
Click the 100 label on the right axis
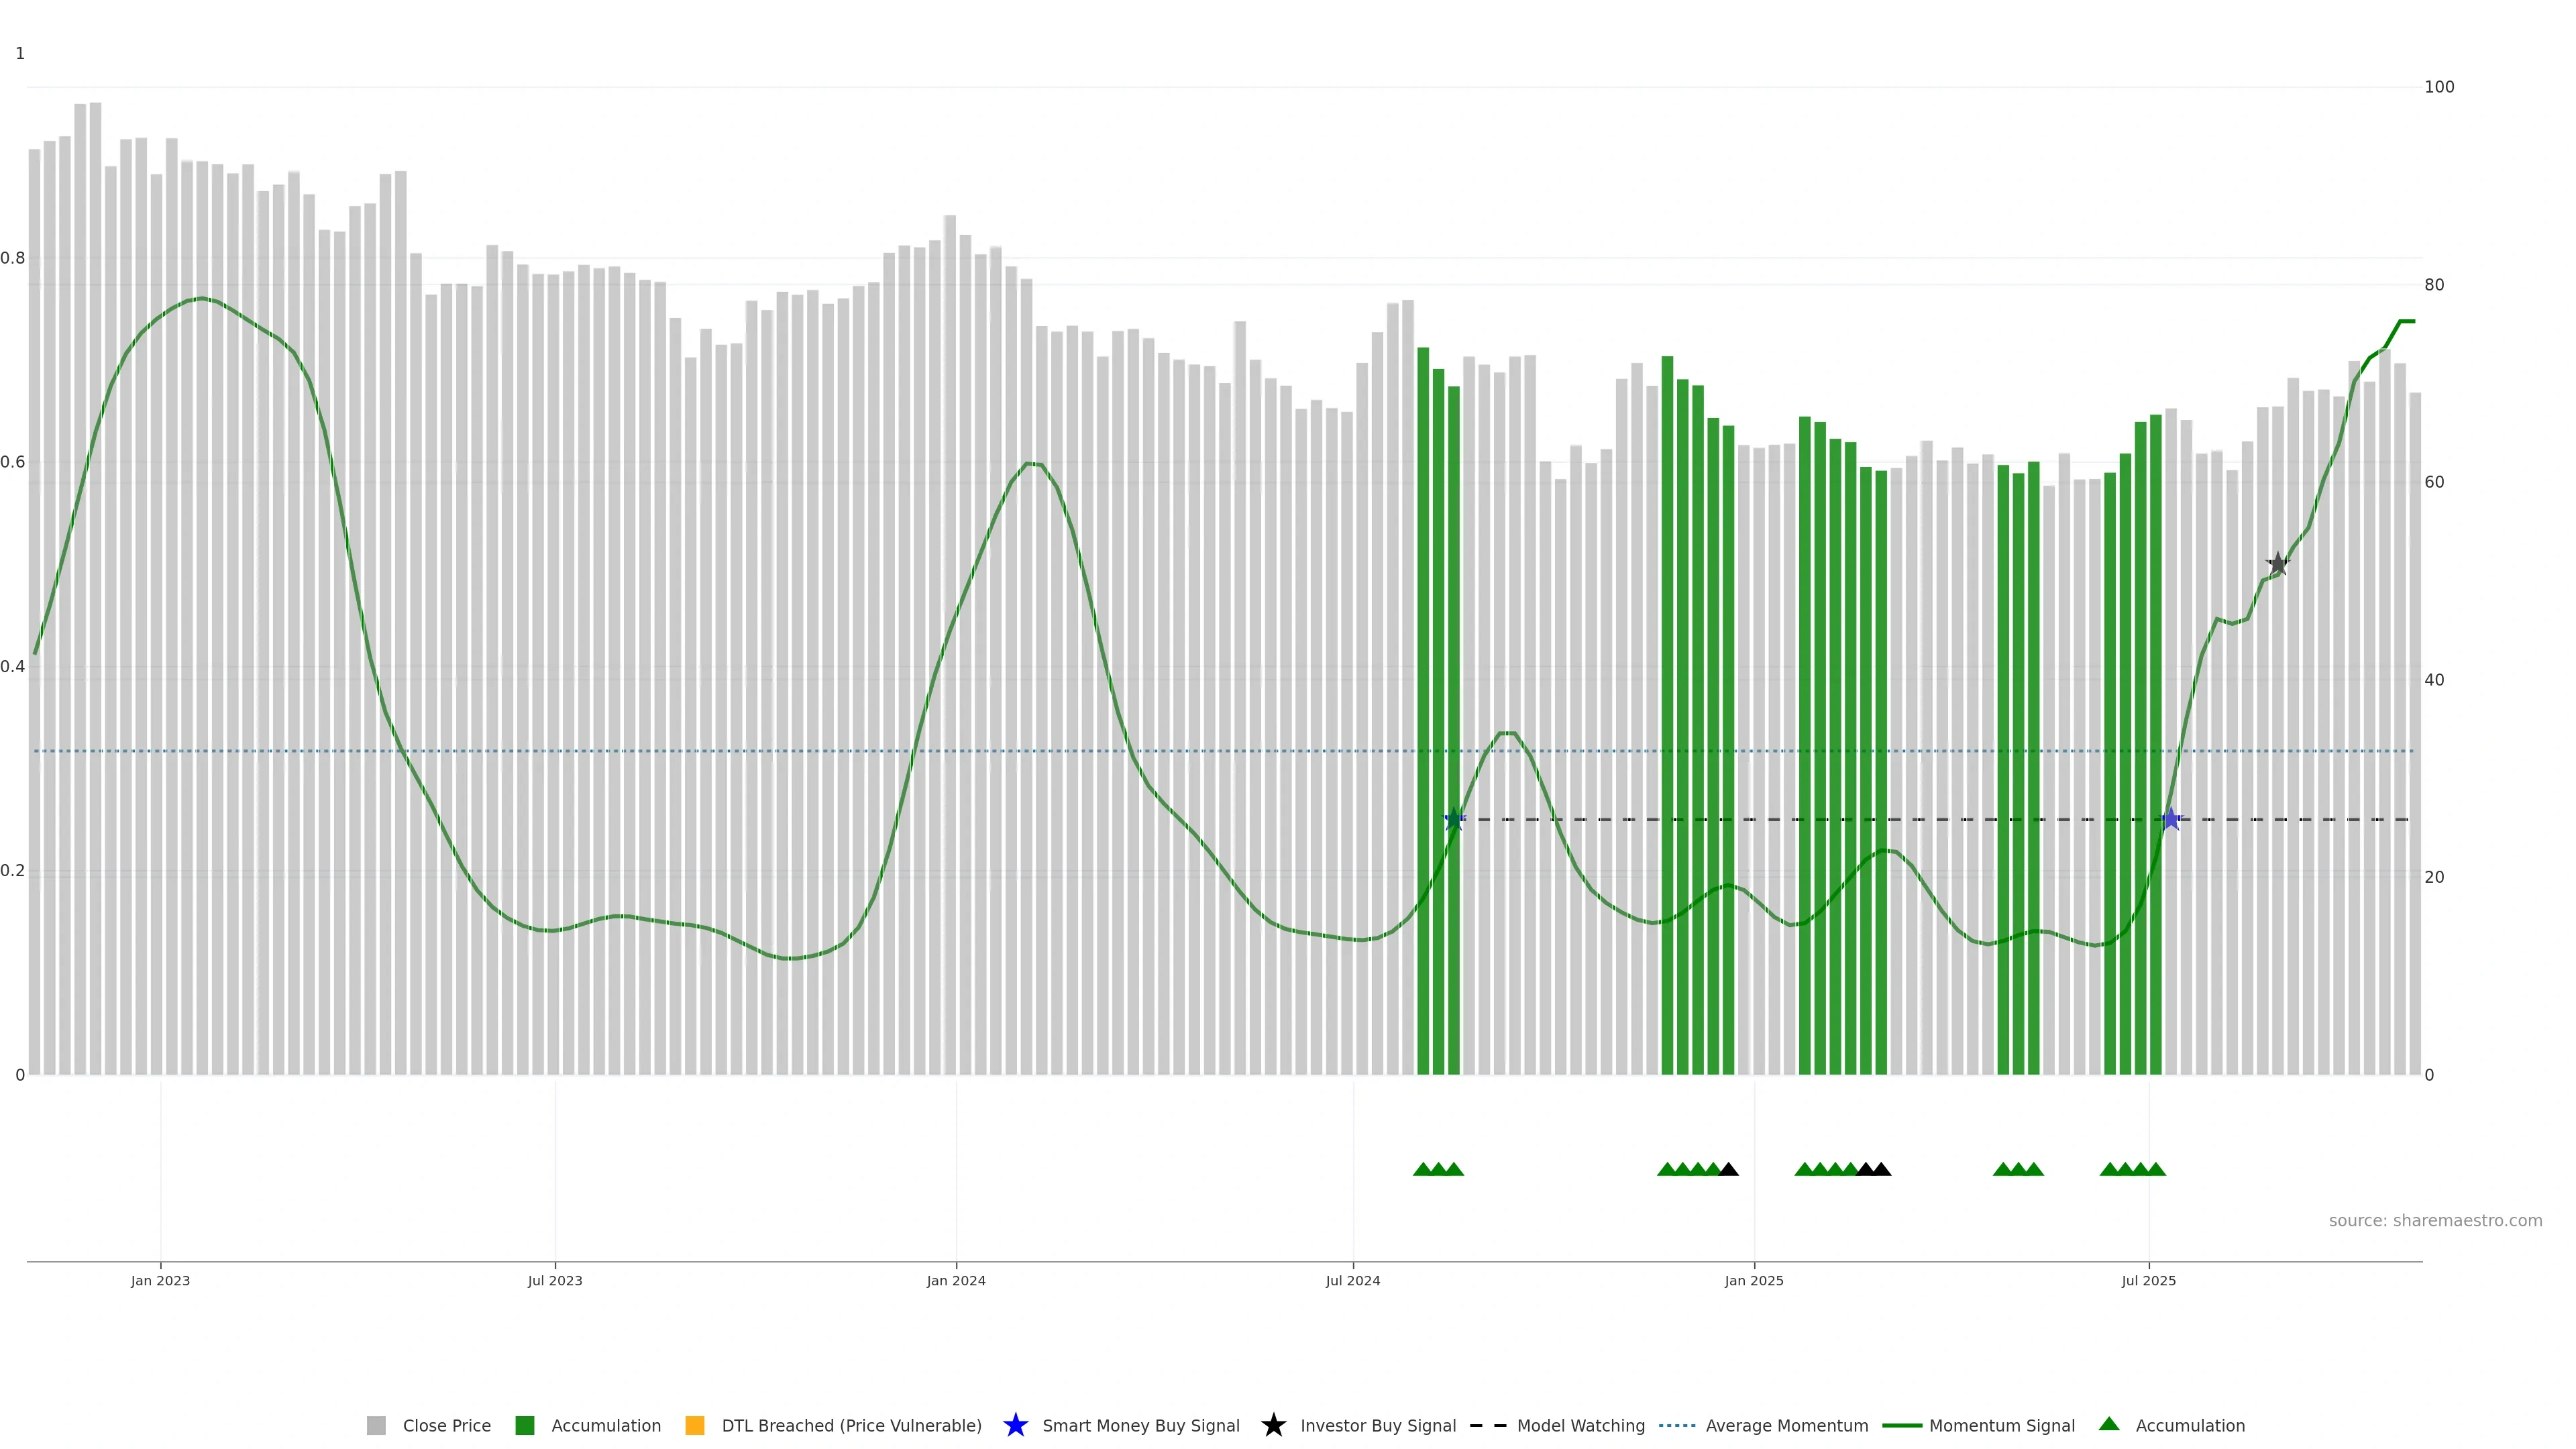[2439, 87]
